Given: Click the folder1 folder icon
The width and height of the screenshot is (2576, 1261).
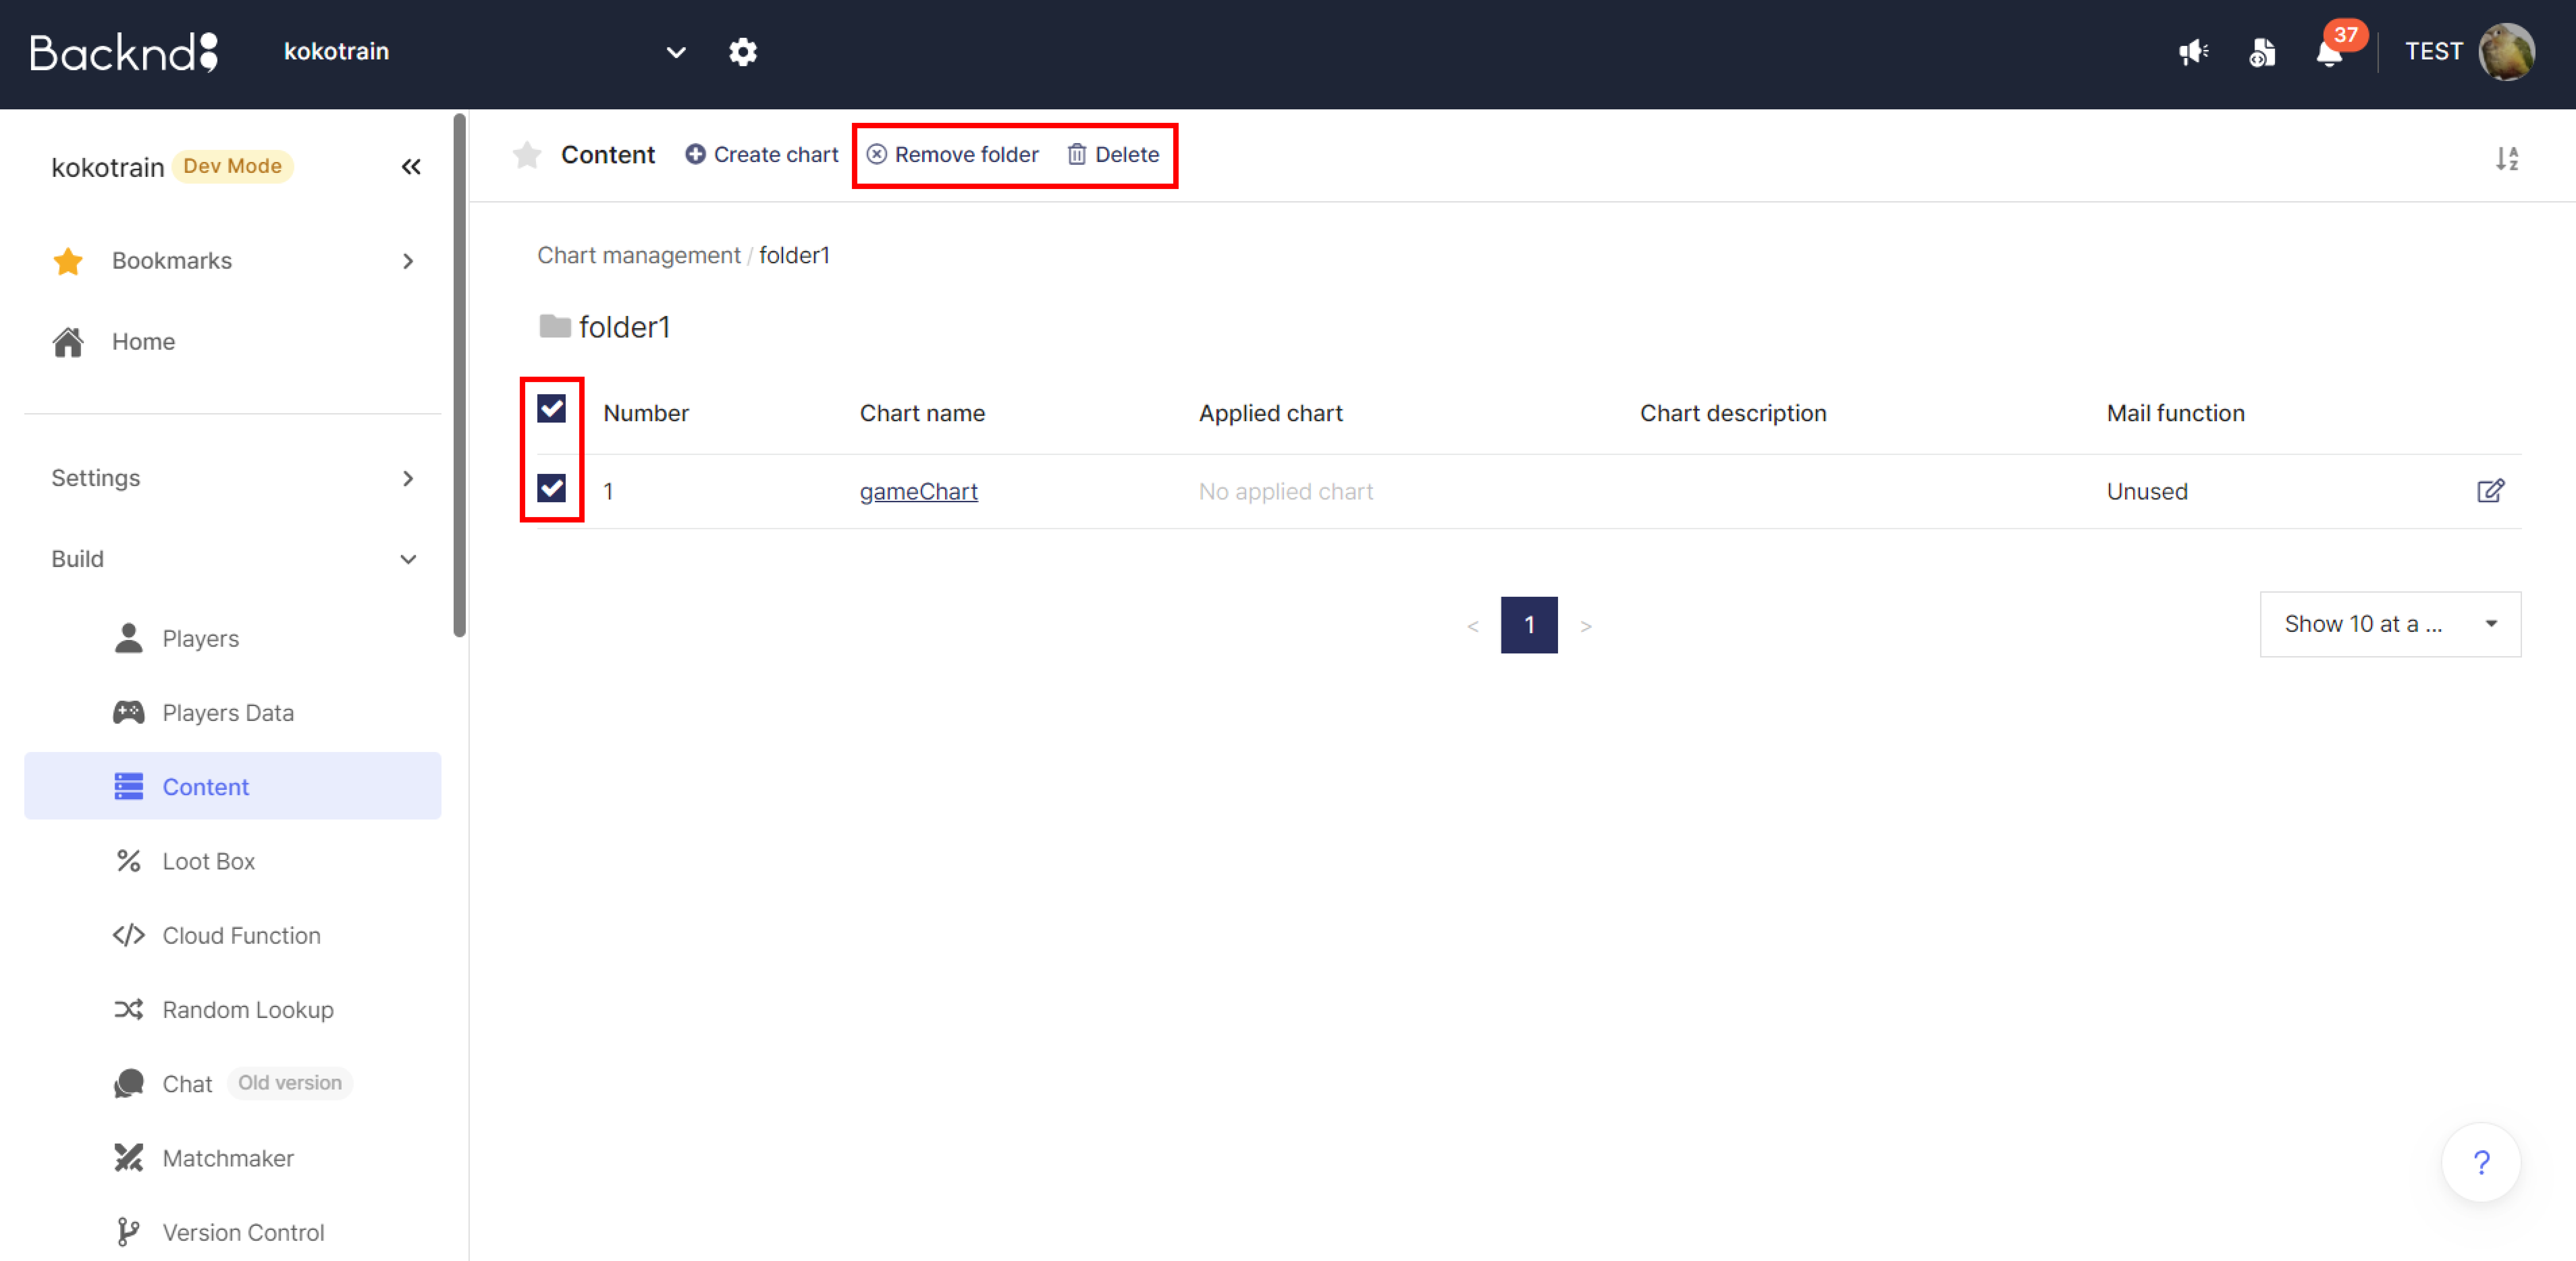Looking at the screenshot, I should pyautogui.click(x=555, y=327).
